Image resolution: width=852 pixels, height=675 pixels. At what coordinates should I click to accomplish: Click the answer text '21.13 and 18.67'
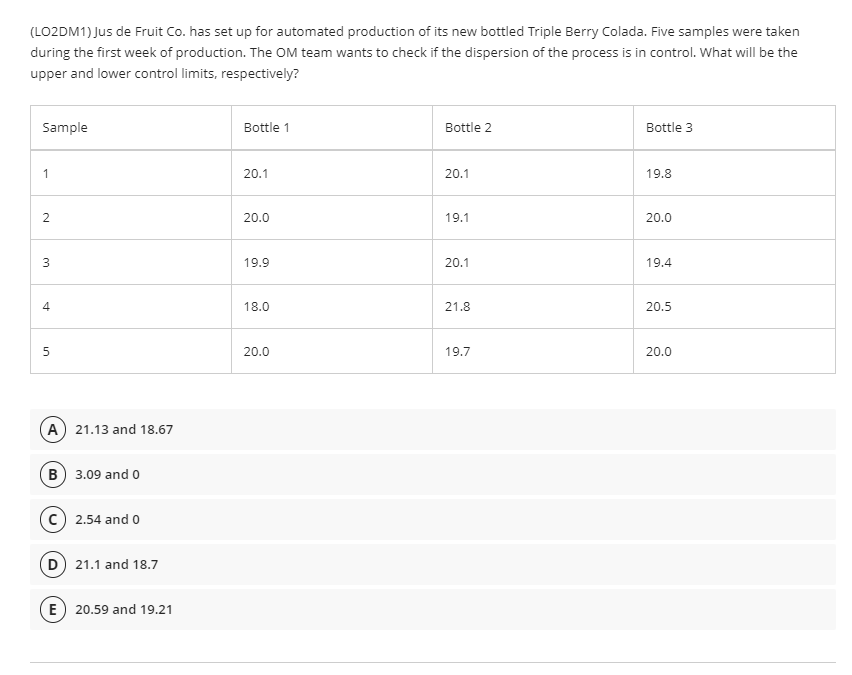(123, 429)
